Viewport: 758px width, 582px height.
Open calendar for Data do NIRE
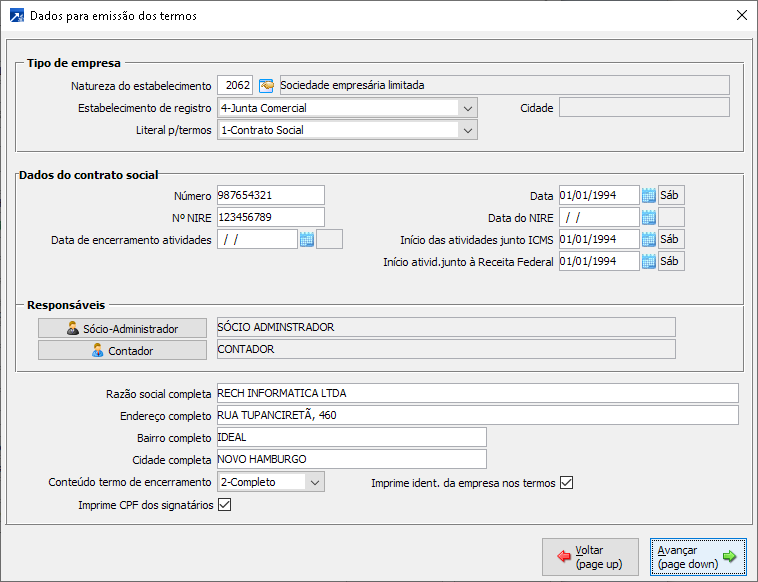(648, 218)
